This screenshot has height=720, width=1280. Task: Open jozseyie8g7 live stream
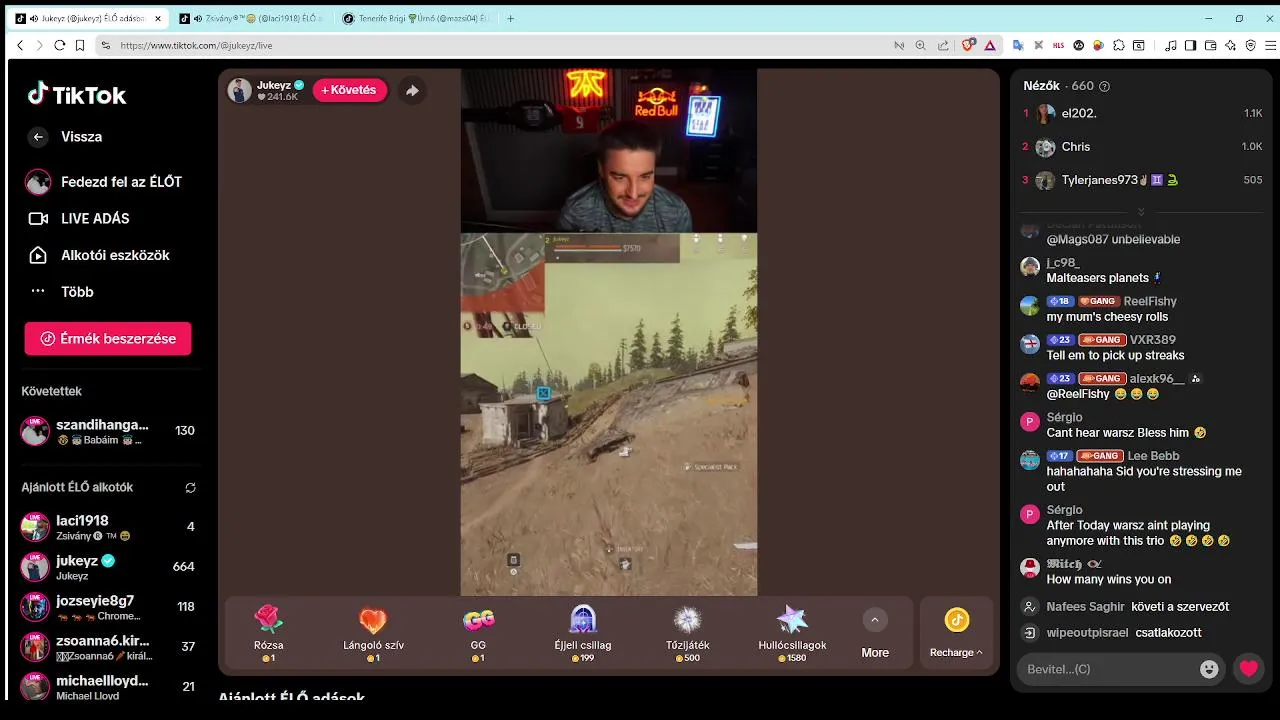click(108, 607)
